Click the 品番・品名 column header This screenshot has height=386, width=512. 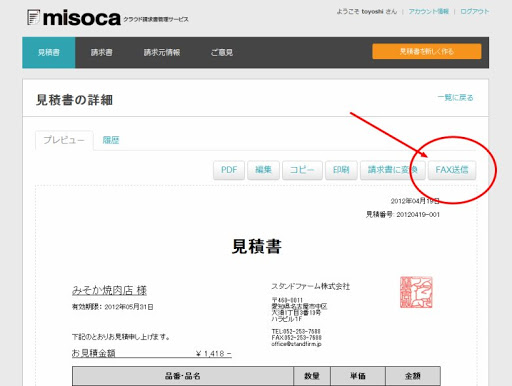pos(183,376)
